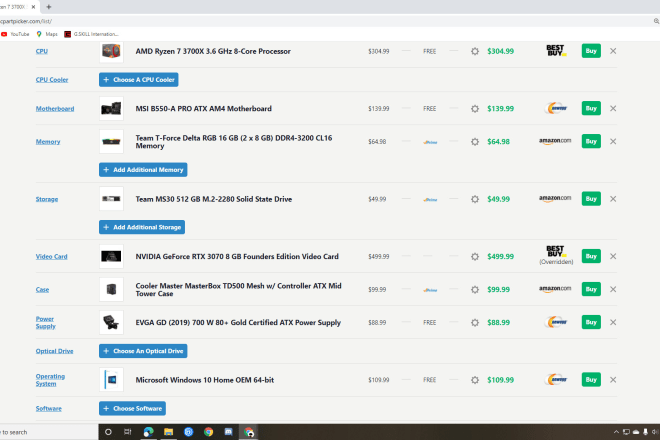Buy Microsoft Windows 10 Home OEM
This screenshot has width=660, height=440.
click(x=591, y=380)
